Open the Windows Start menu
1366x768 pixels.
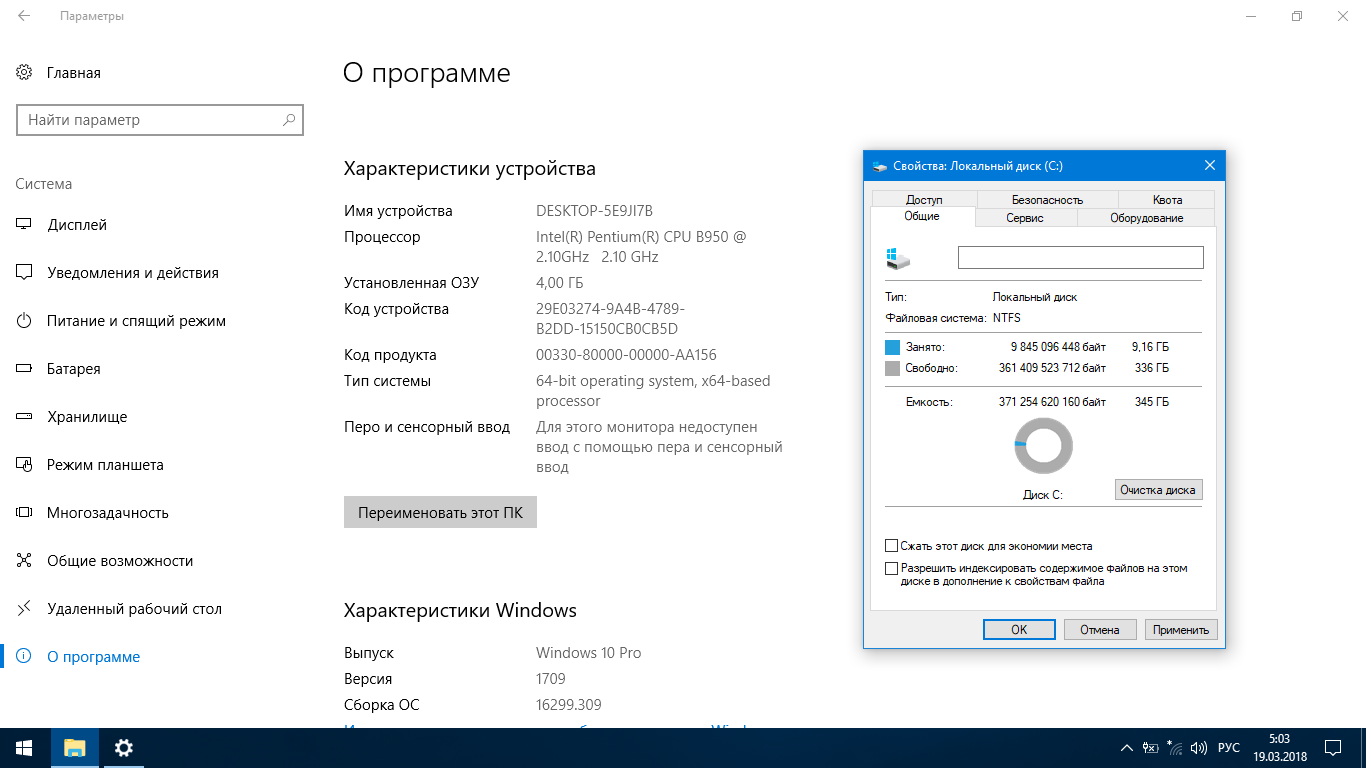24,748
